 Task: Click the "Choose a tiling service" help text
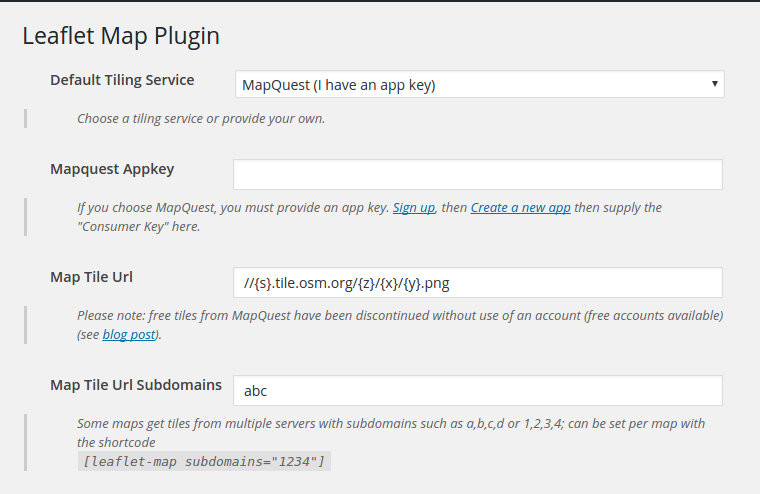click(x=201, y=118)
